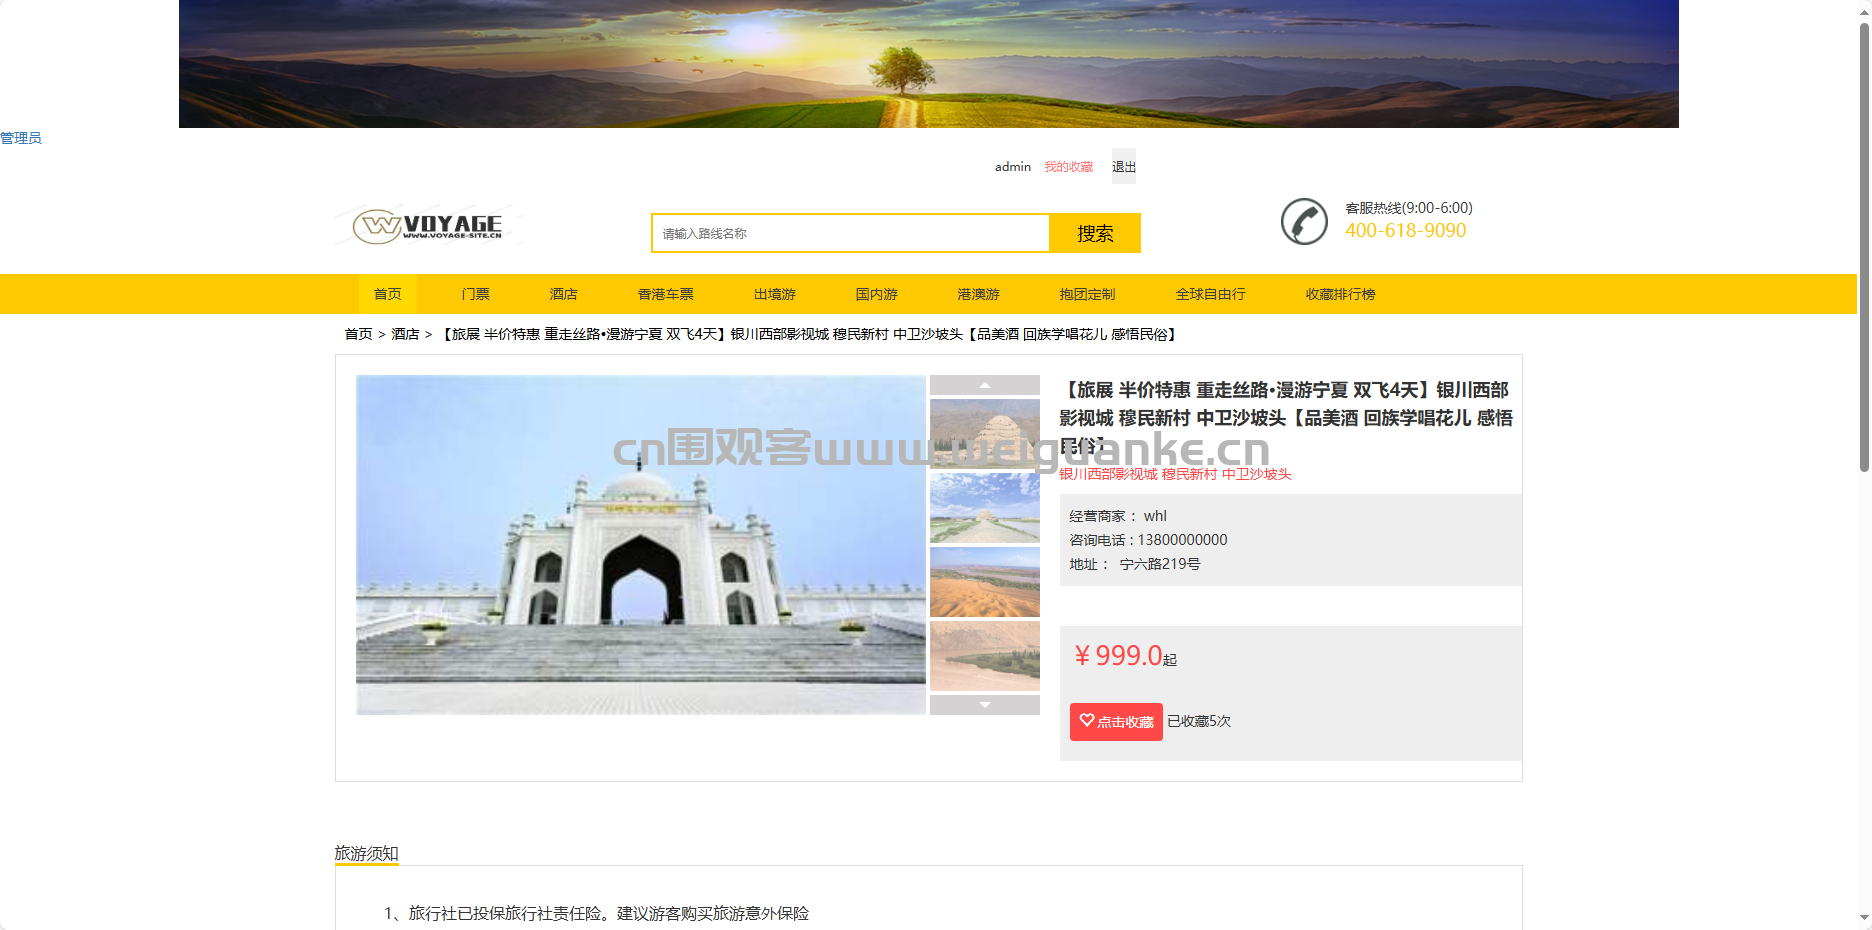Click the 酒店 breadcrumb link

(x=405, y=334)
